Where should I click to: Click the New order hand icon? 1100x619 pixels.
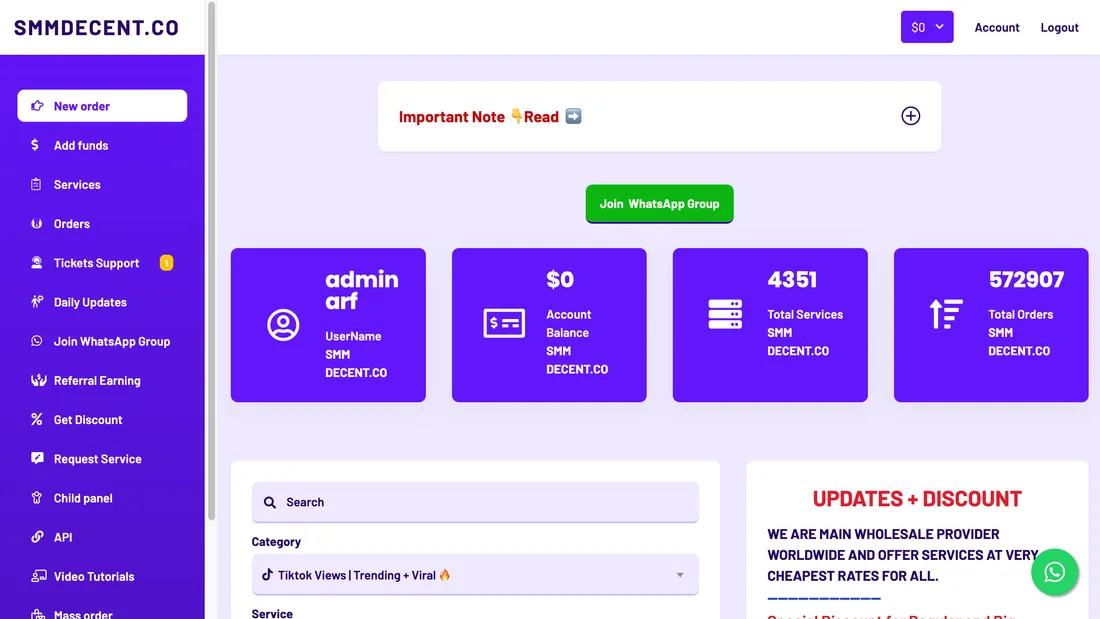click(37, 106)
